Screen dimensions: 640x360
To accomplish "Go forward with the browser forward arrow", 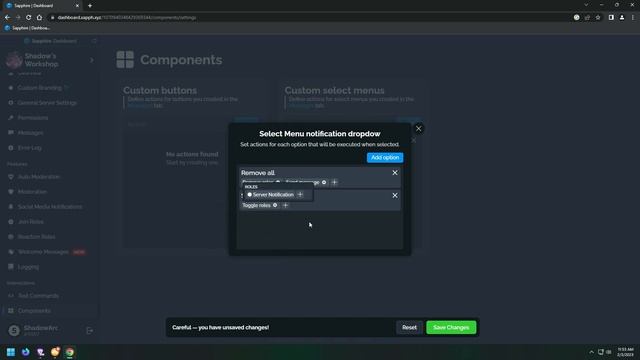I will point(18,18).
